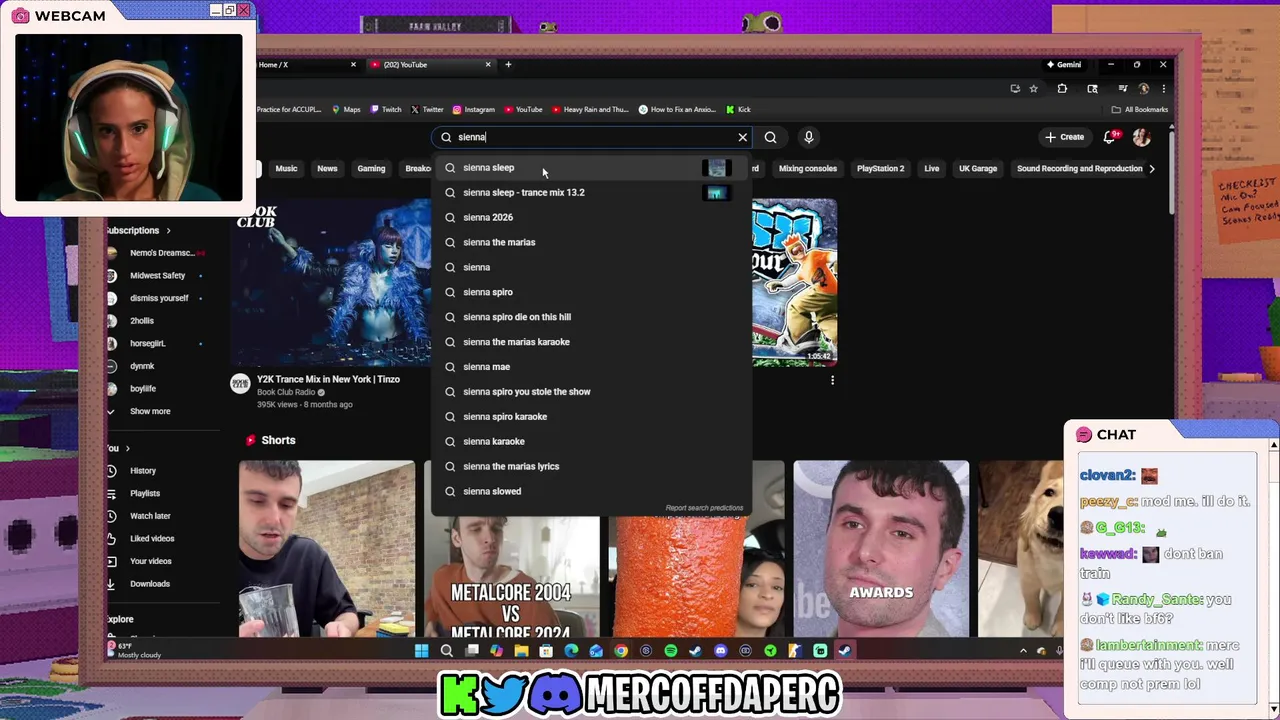Open Playlists in the sidebar
This screenshot has width=1280, height=720.
(x=145, y=493)
